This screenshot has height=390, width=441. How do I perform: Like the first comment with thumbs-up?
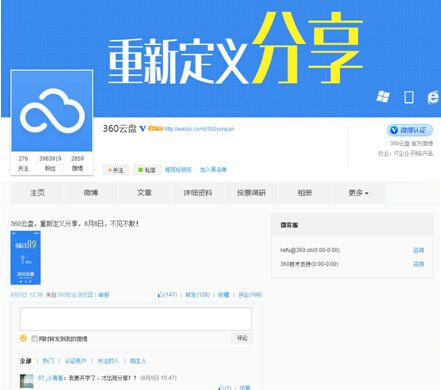pyautogui.click(x=225, y=388)
